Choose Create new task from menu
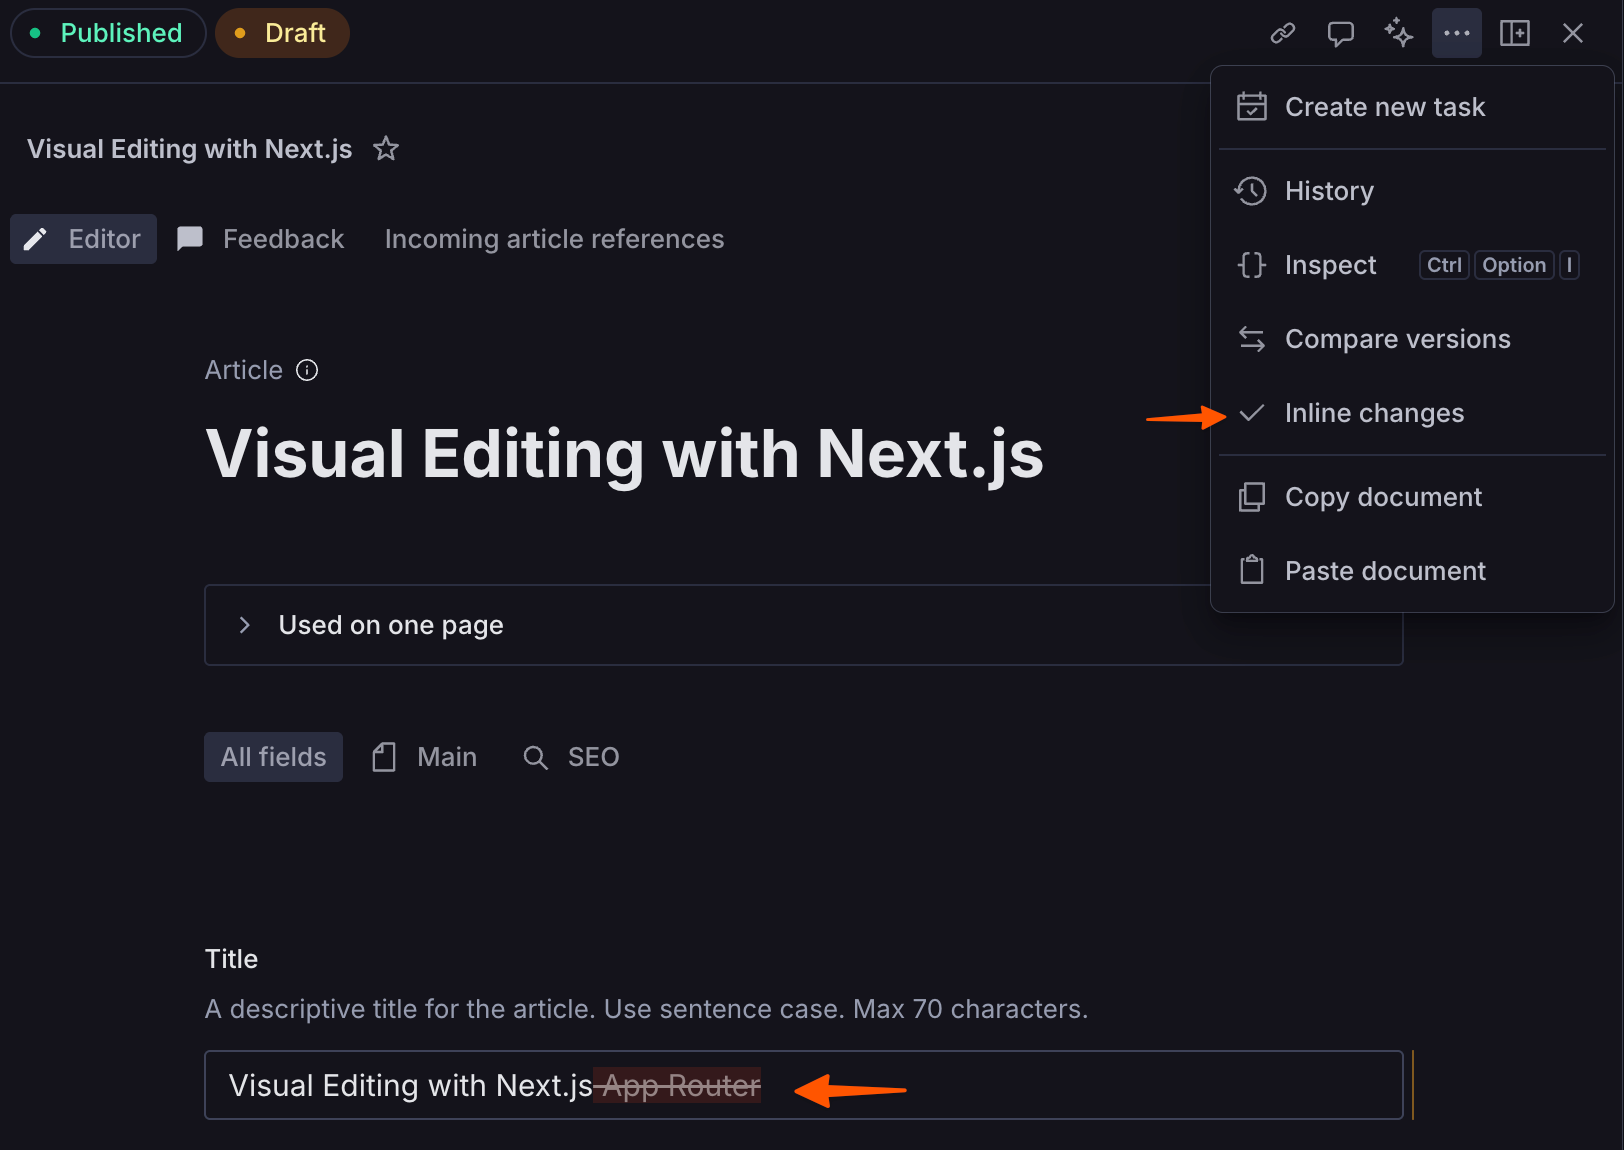This screenshot has width=1624, height=1150. tap(1412, 107)
